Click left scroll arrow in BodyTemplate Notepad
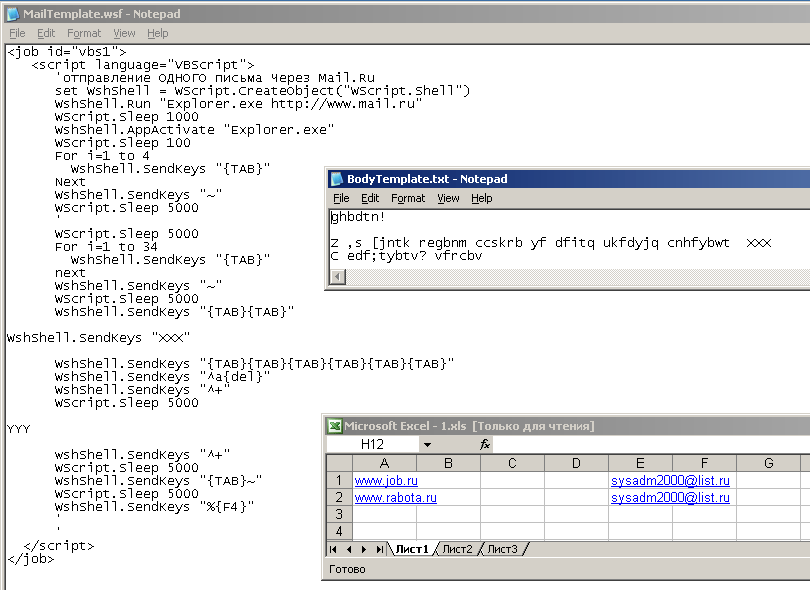This screenshot has width=810, height=590. tap(337, 277)
